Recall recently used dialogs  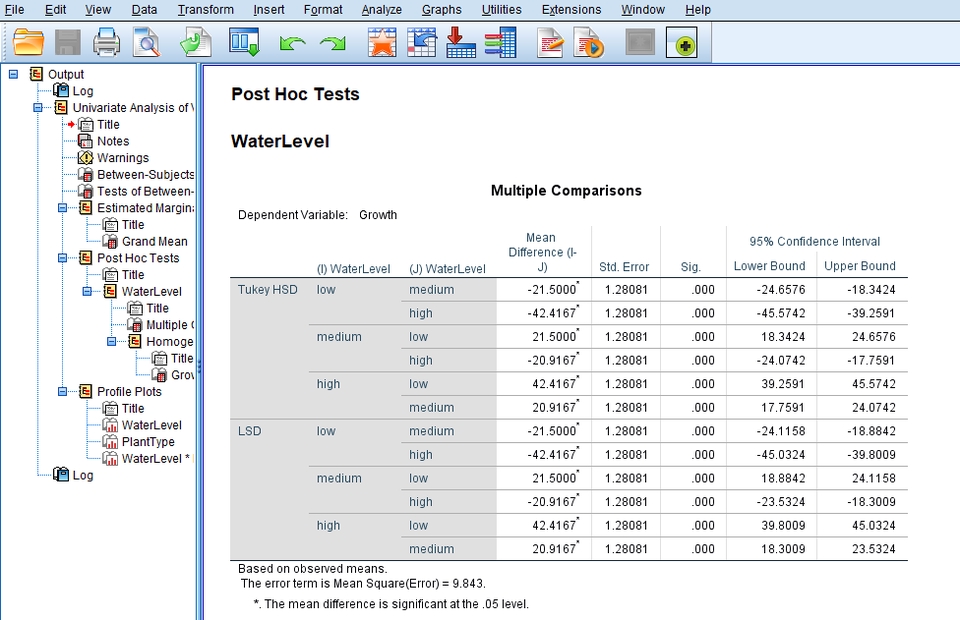click(x=194, y=42)
